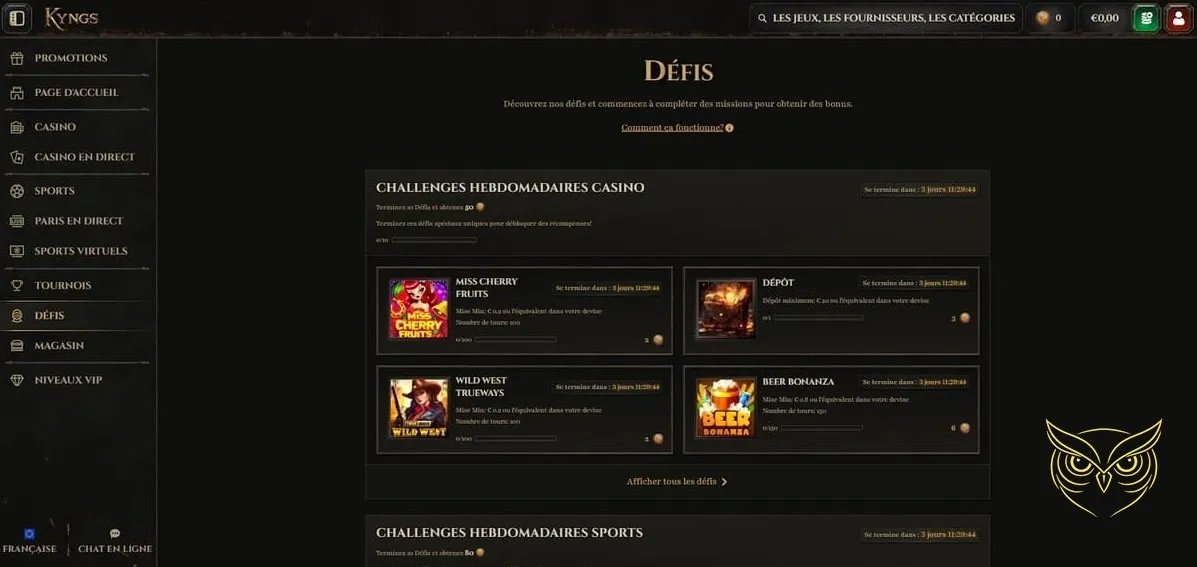Focus the games and providers search field
This screenshot has width=1197, height=567.
coord(886,18)
